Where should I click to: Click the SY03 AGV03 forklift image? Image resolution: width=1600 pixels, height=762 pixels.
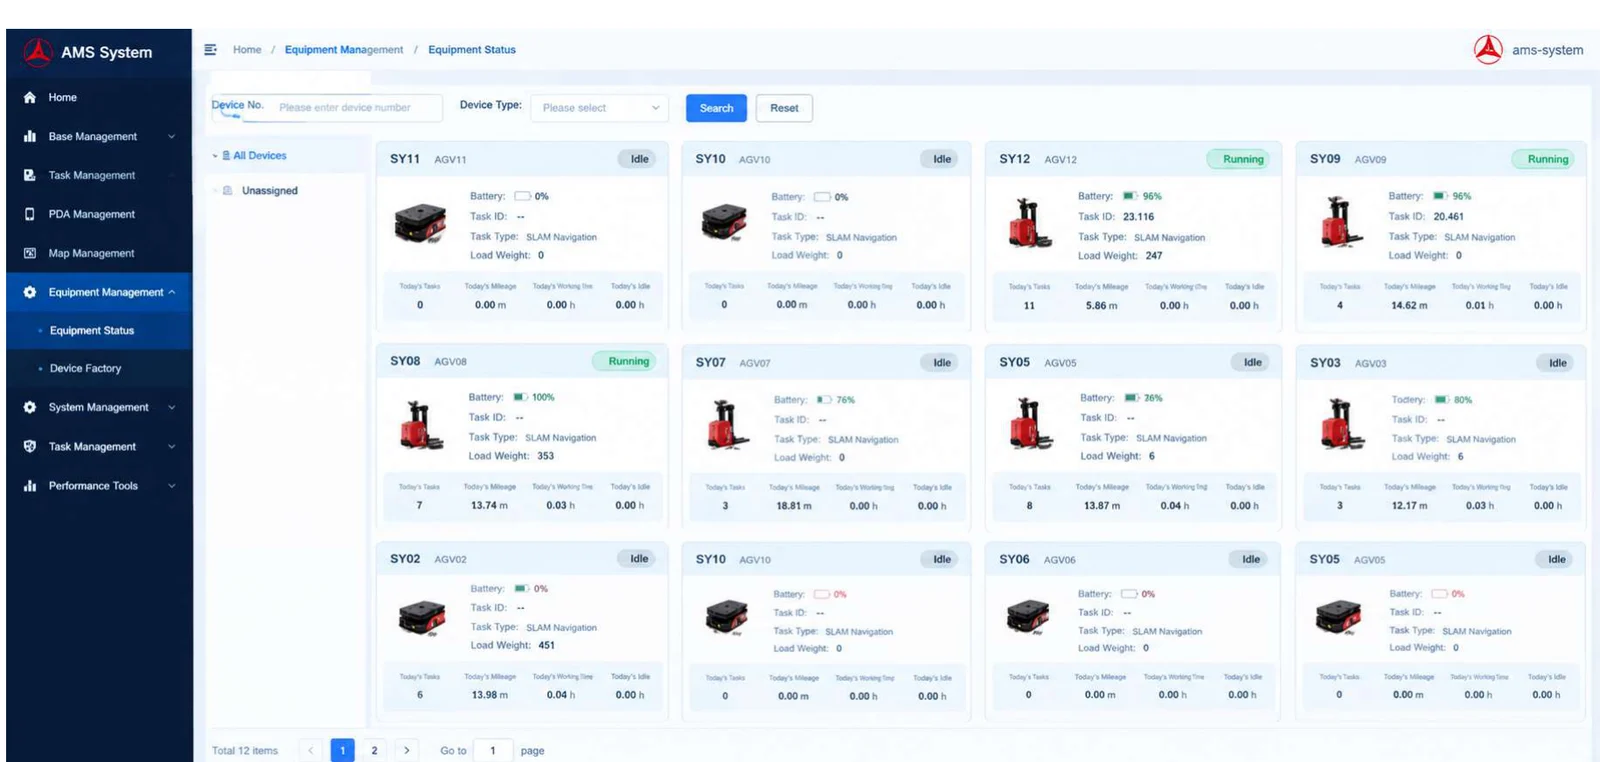[1340, 426]
